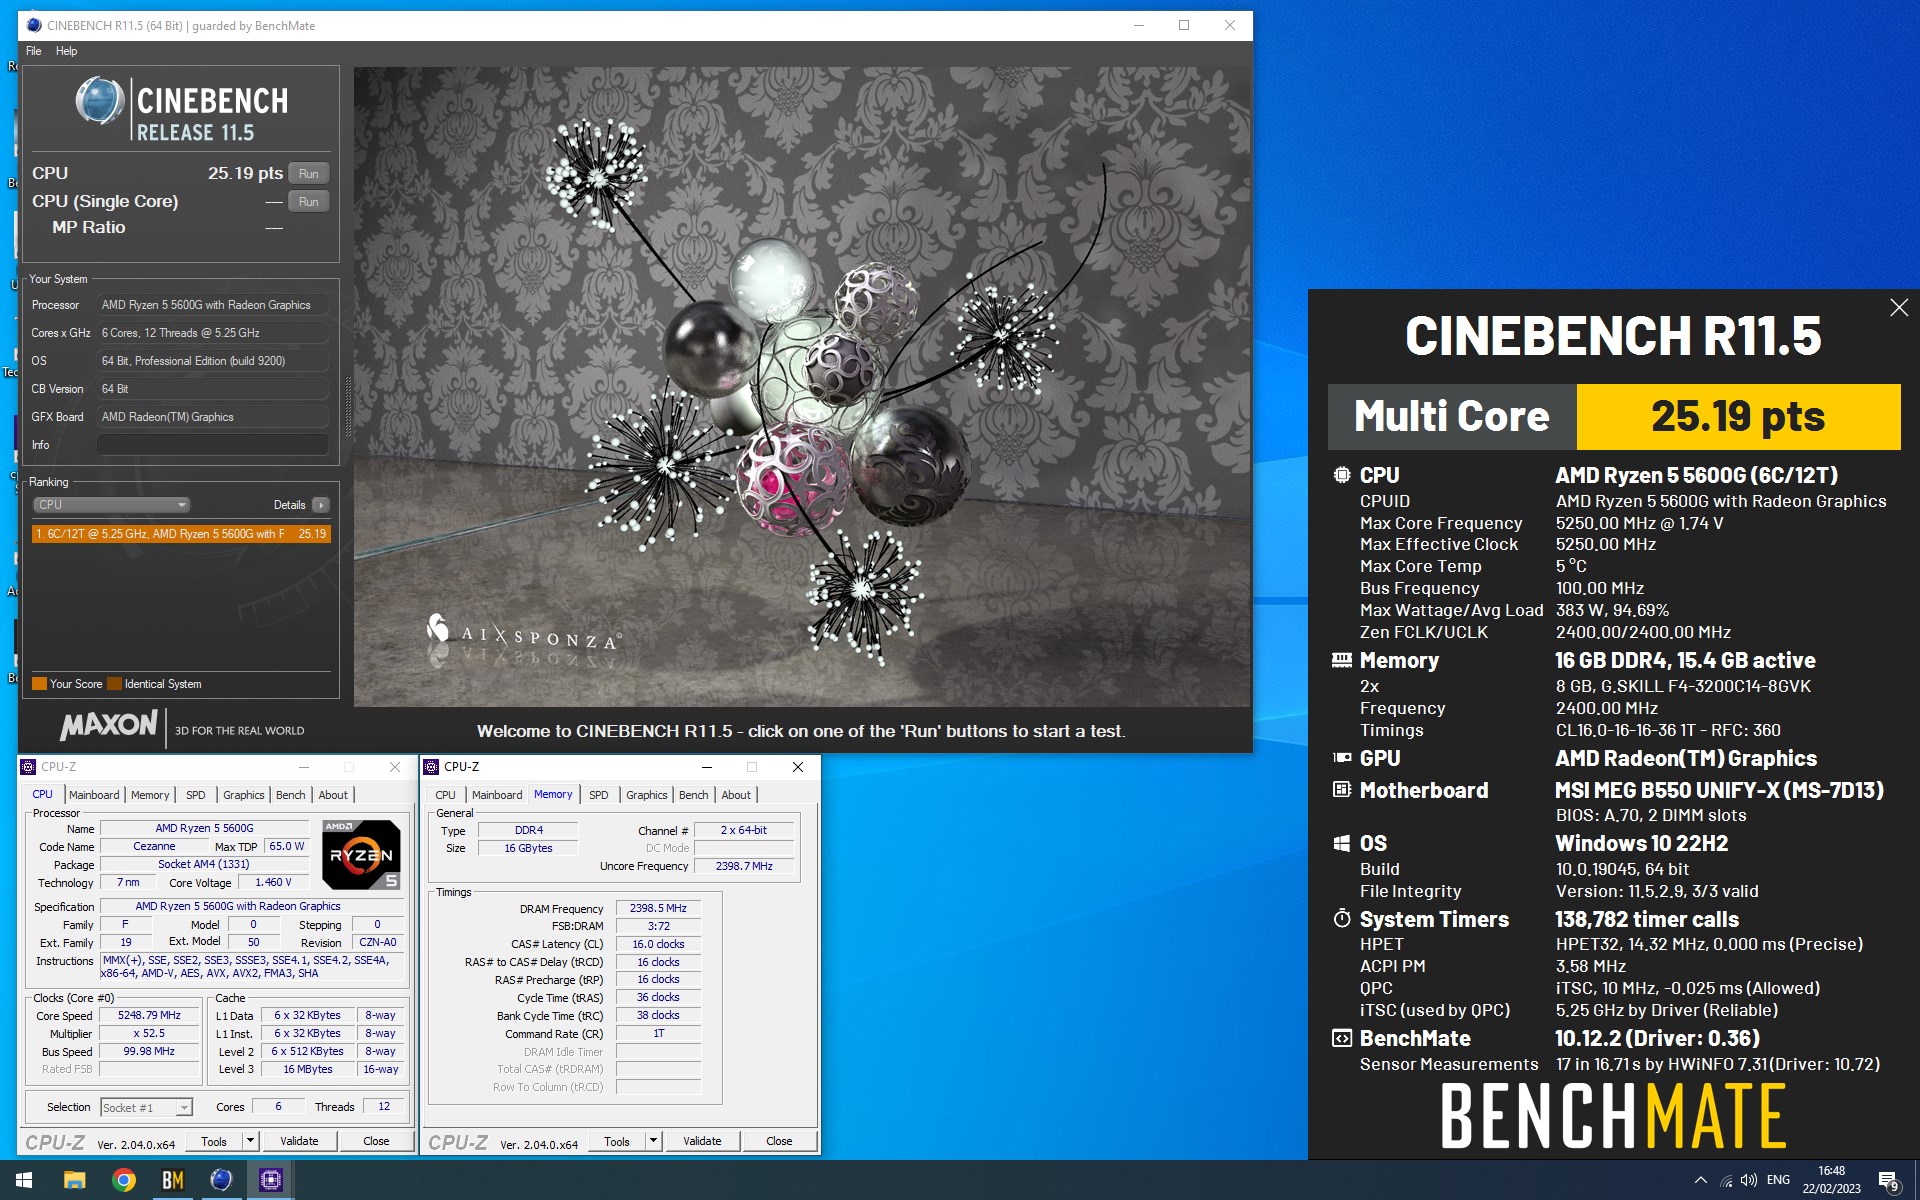Run the CPU Single Core test
The image size is (1920, 1200).
(x=308, y=202)
